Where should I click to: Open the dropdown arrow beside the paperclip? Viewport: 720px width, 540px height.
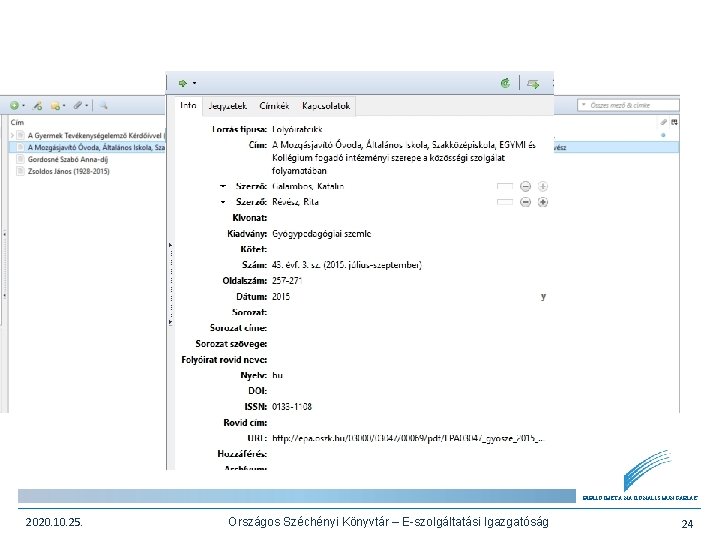tap(86, 106)
